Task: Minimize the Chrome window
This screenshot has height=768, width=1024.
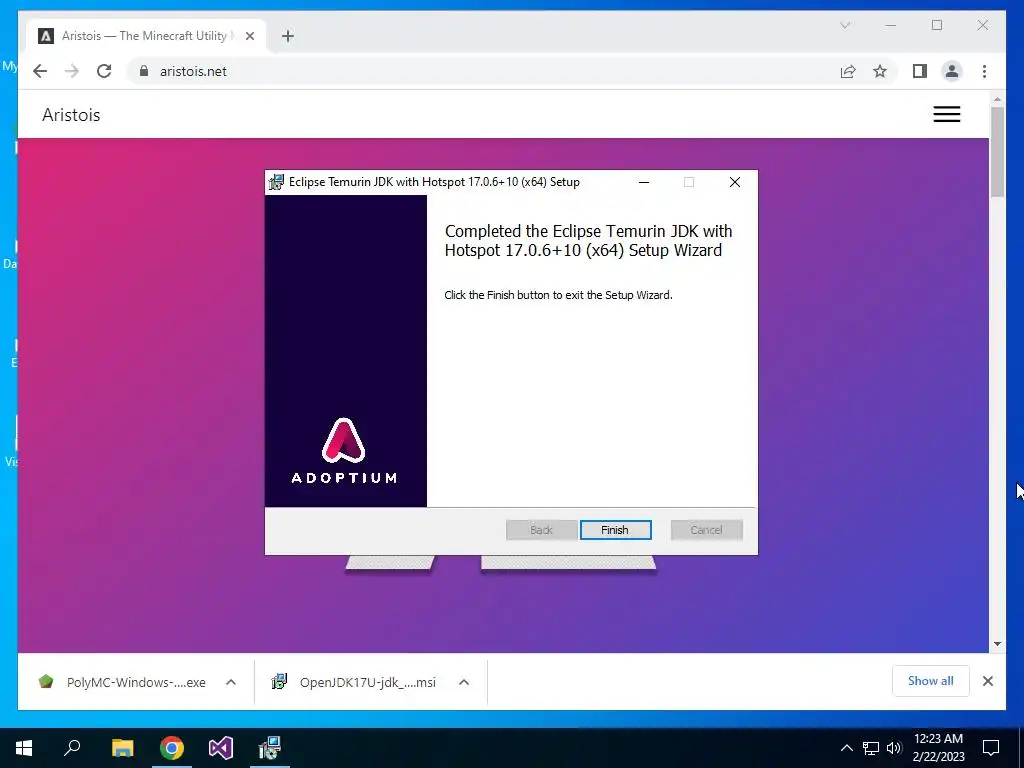Action: (891, 25)
